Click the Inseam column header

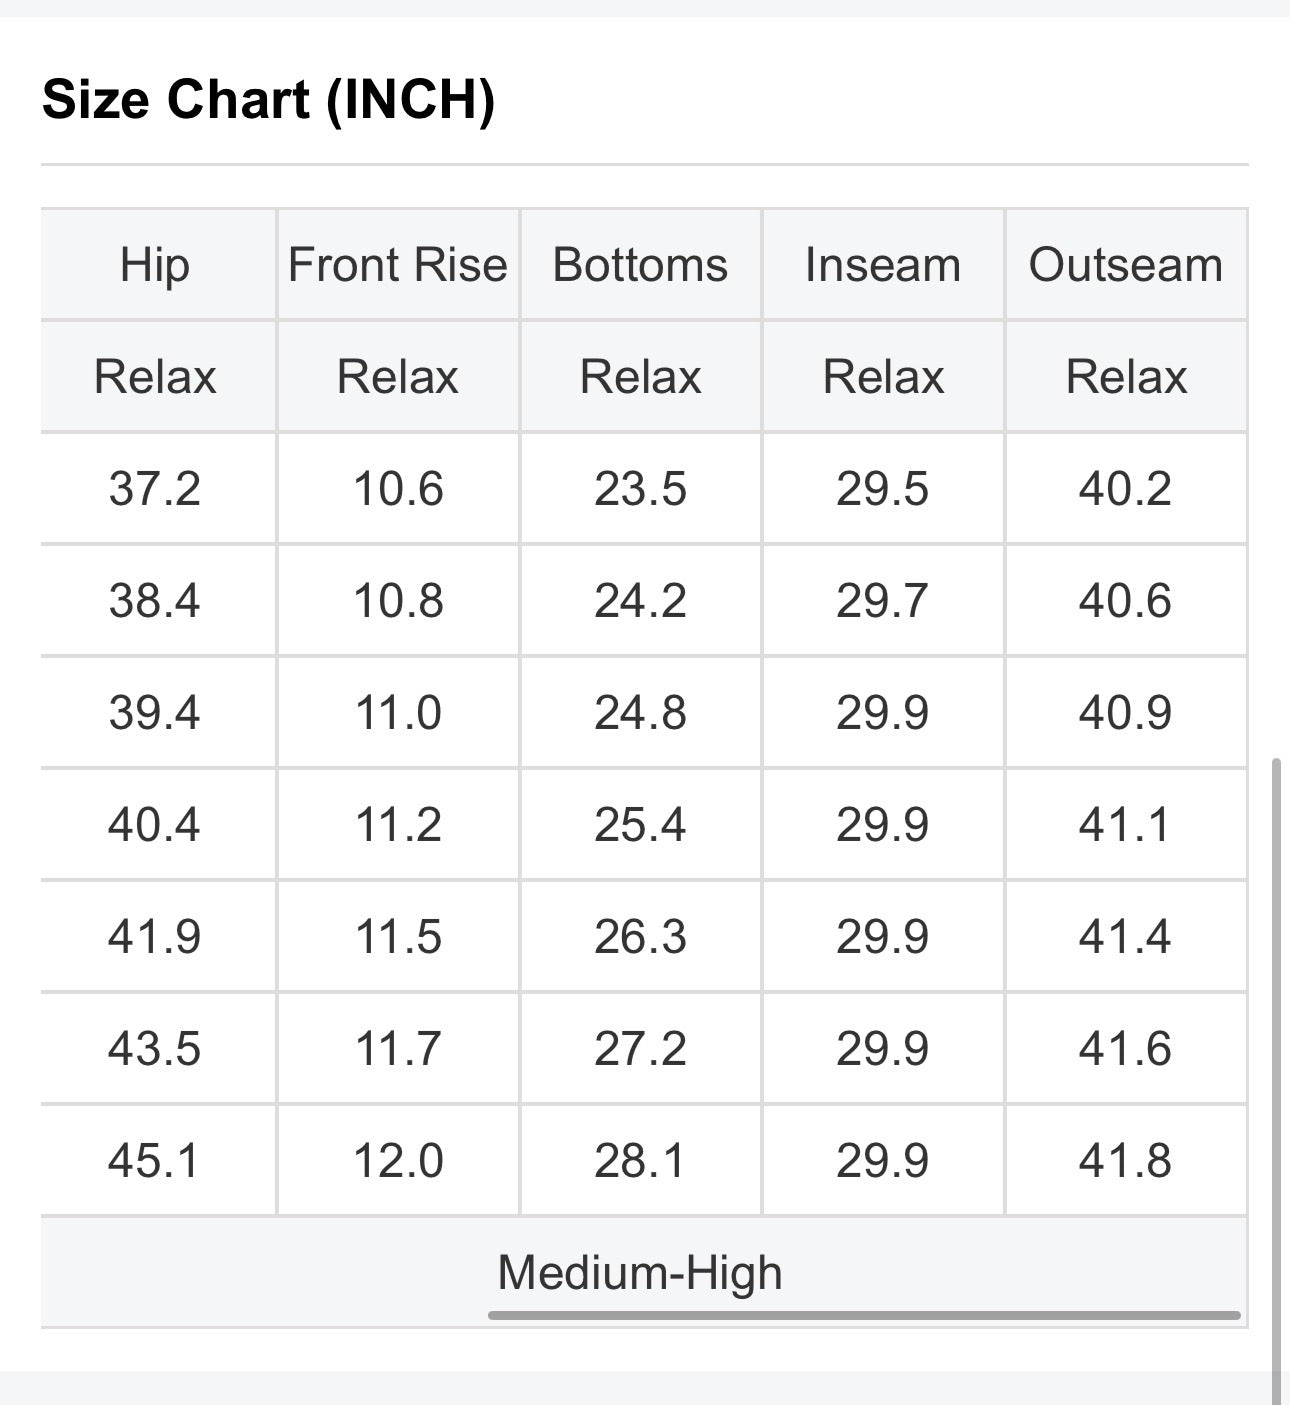point(883,265)
